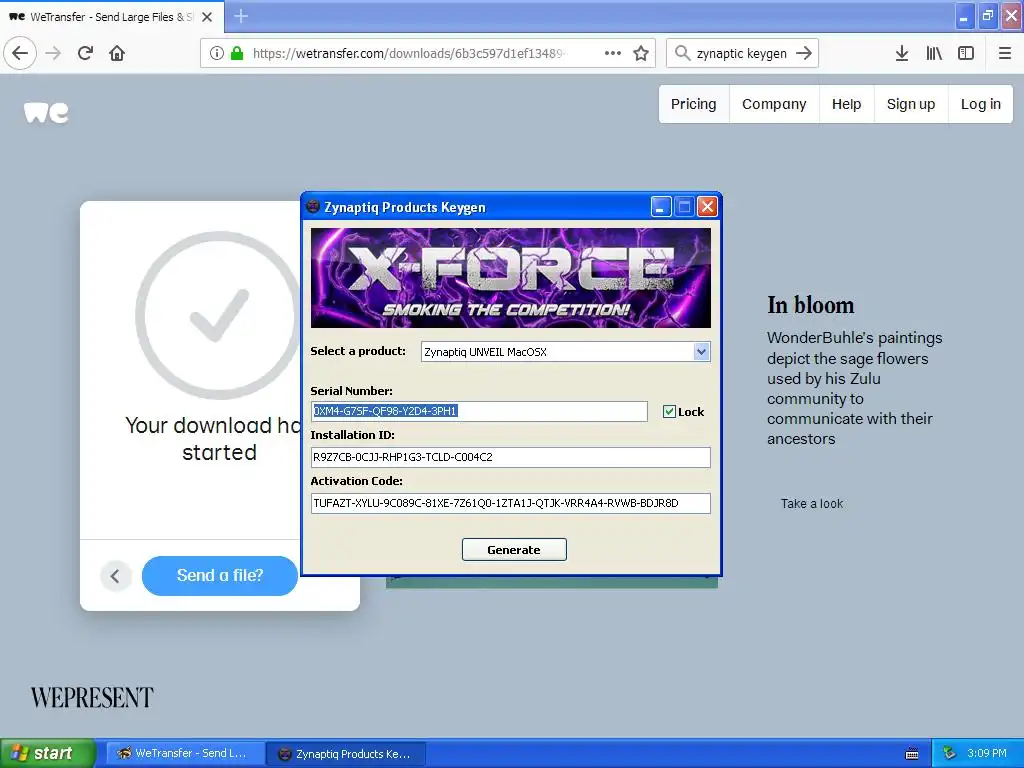Submit search with the arrow icon
The height and width of the screenshot is (768, 1024).
804,53
